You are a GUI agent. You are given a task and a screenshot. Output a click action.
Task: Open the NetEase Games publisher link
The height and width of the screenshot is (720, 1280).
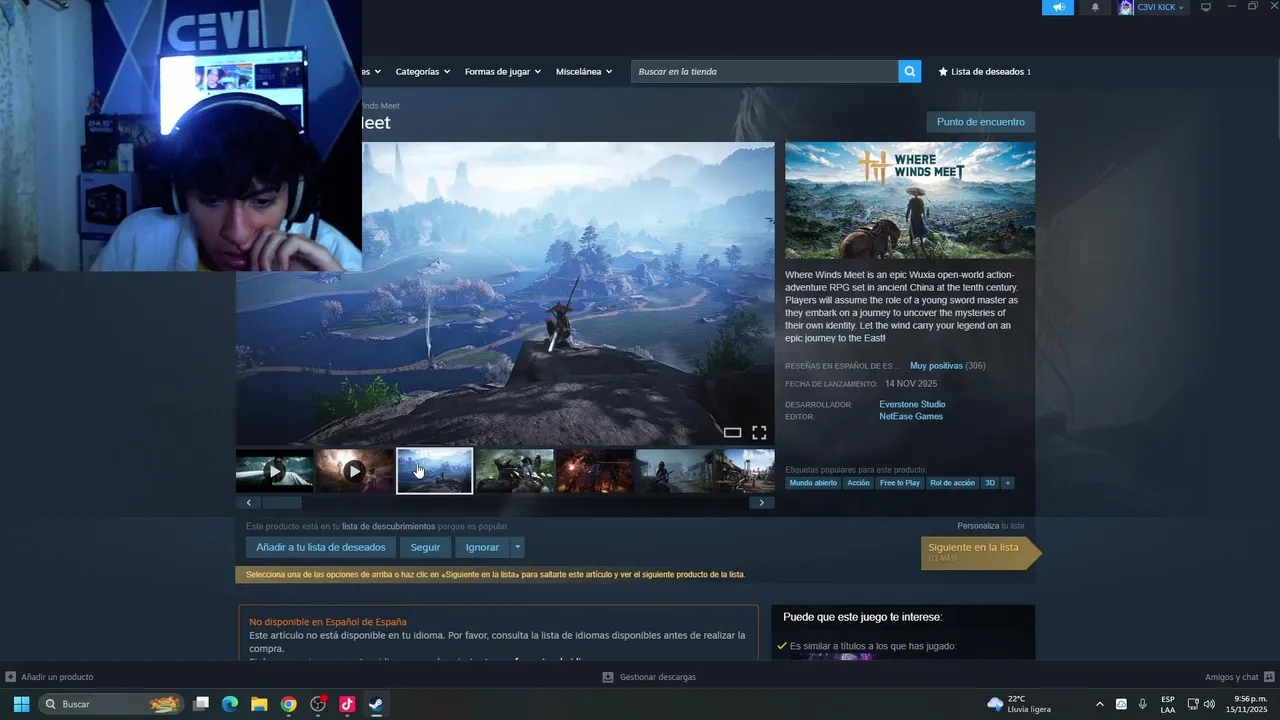(x=911, y=416)
